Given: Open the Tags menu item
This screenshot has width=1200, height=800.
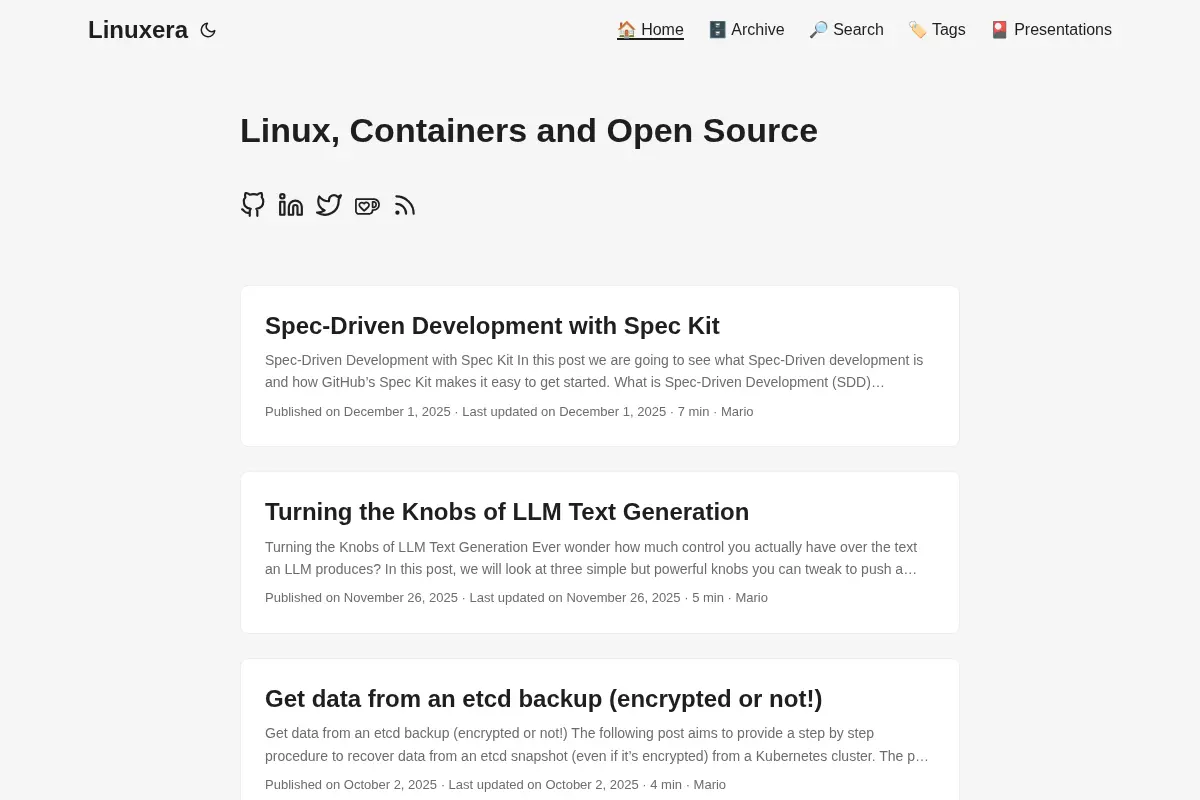Looking at the screenshot, I should click(937, 30).
